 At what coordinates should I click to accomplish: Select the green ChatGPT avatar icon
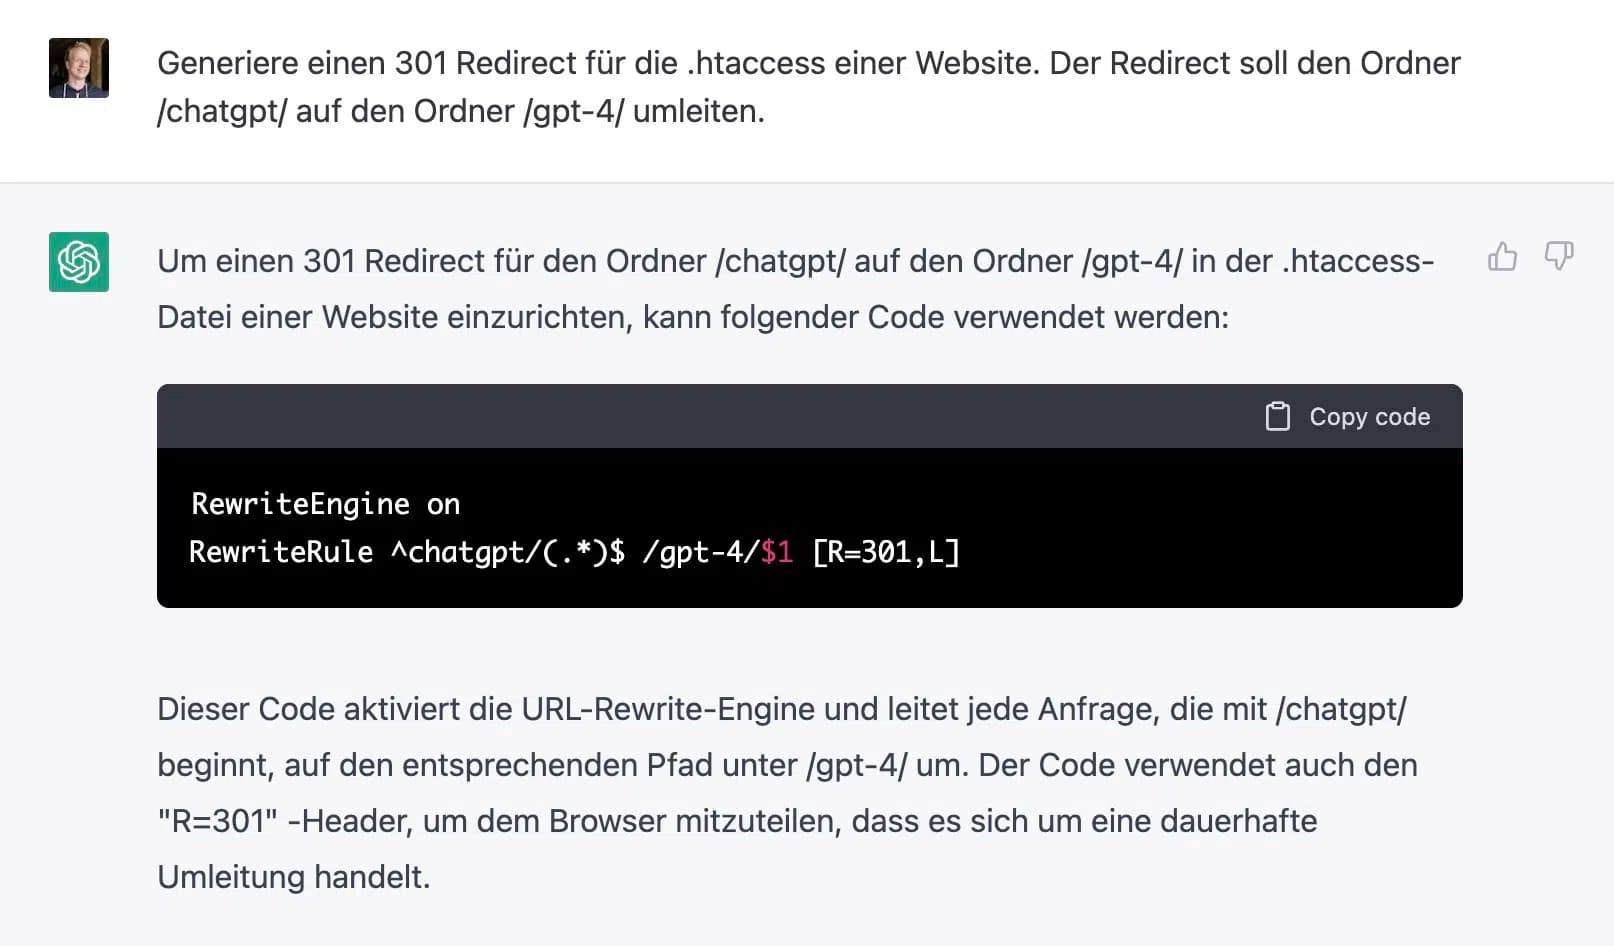(x=78, y=262)
